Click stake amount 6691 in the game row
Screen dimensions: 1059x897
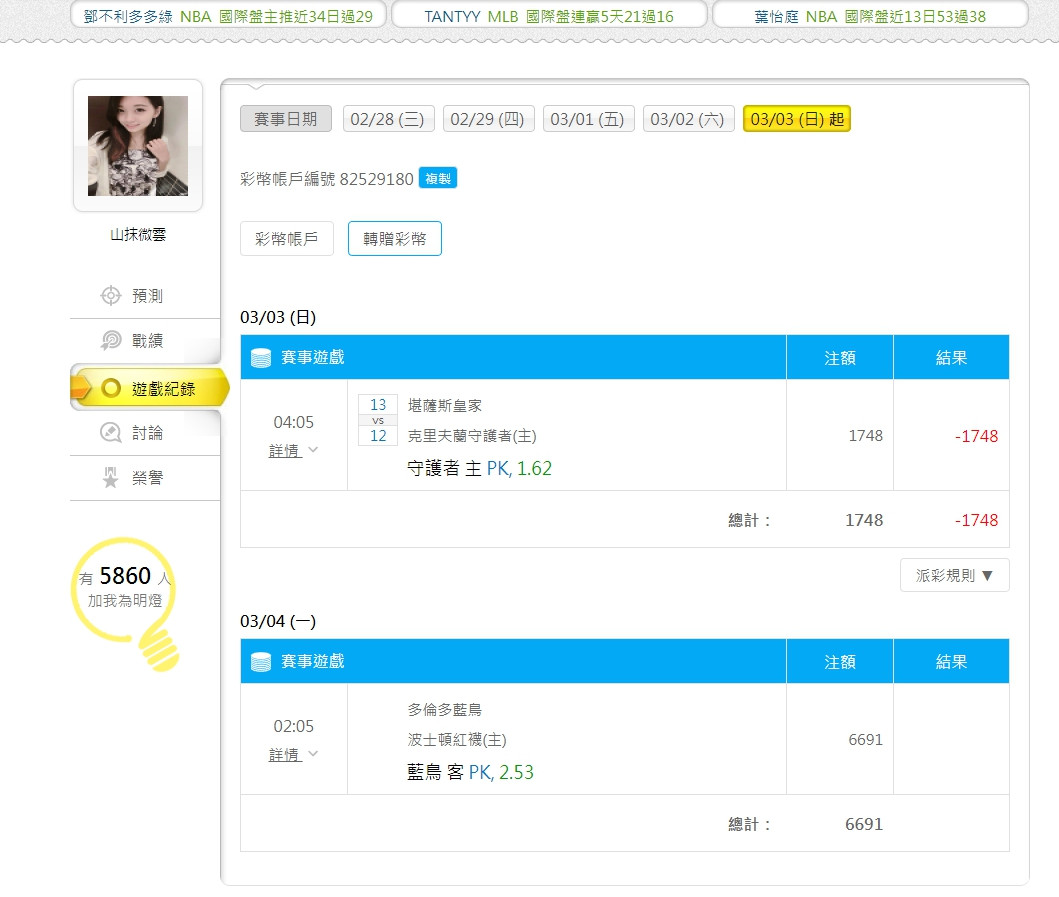click(x=865, y=740)
